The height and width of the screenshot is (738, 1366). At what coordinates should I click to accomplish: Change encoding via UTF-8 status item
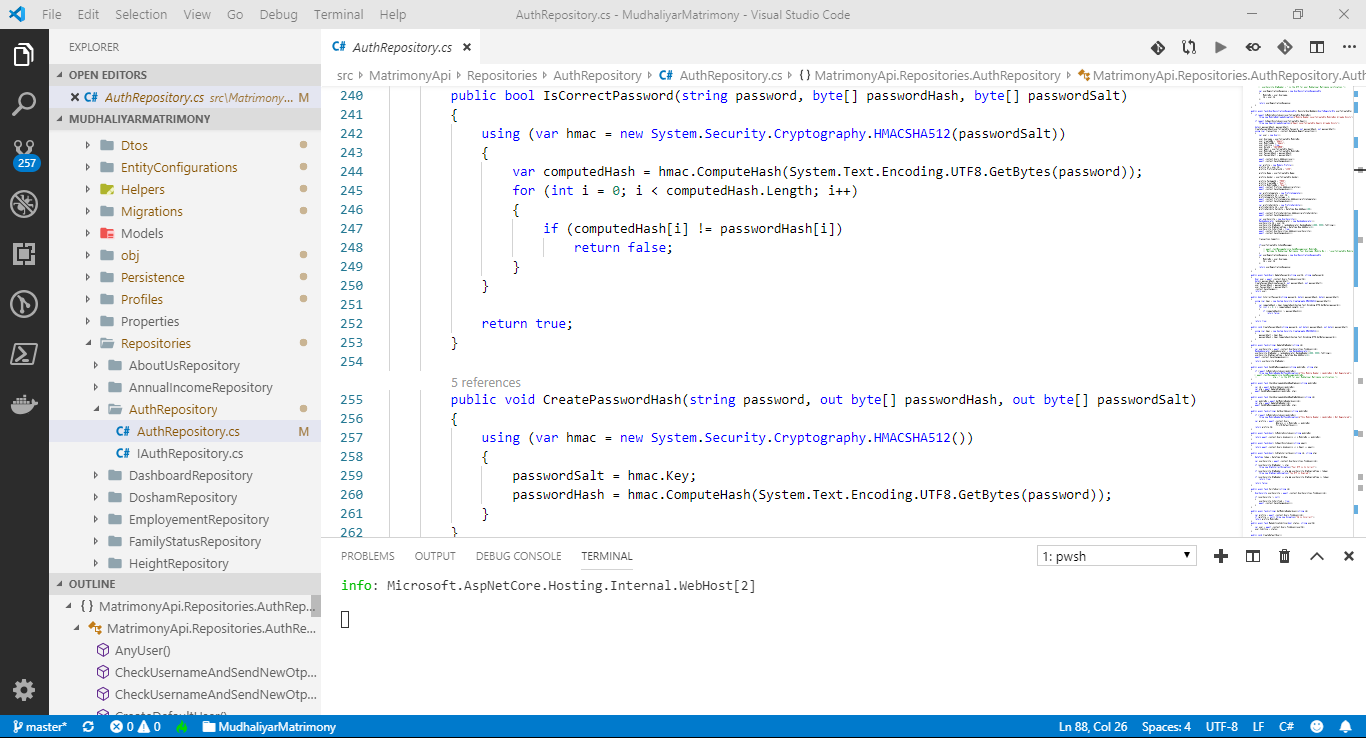click(1221, 727)
